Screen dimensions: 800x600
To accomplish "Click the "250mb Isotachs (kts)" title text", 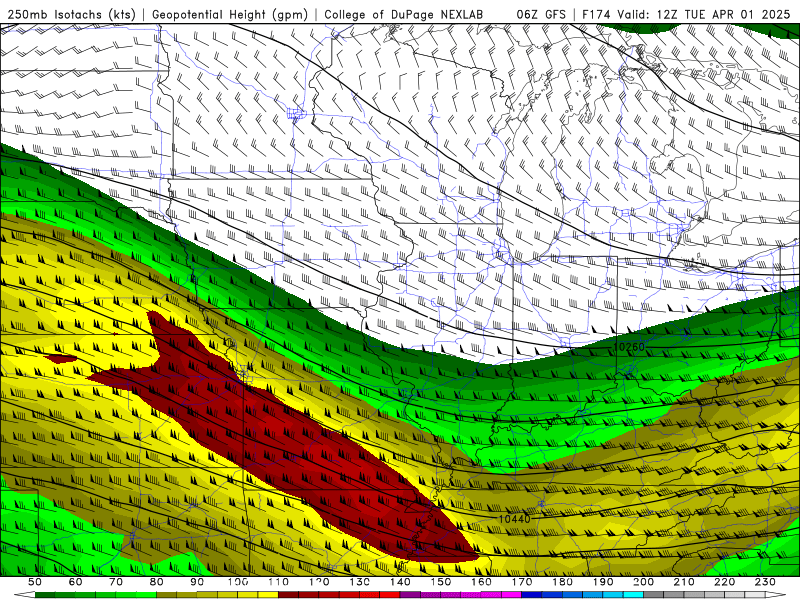I will pos(71,14).
